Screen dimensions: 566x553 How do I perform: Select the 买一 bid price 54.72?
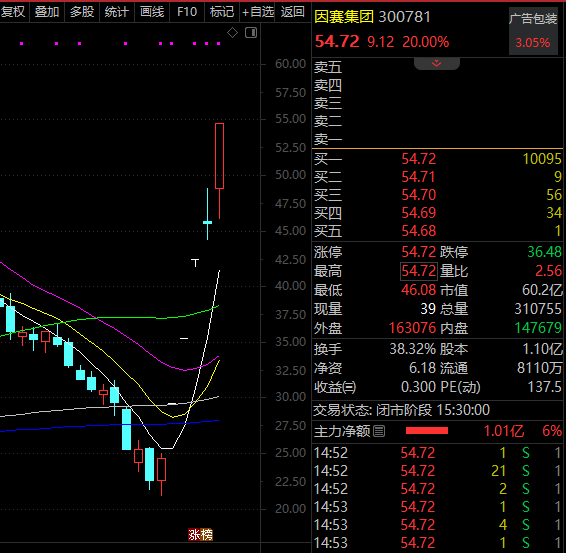point(419,159)
